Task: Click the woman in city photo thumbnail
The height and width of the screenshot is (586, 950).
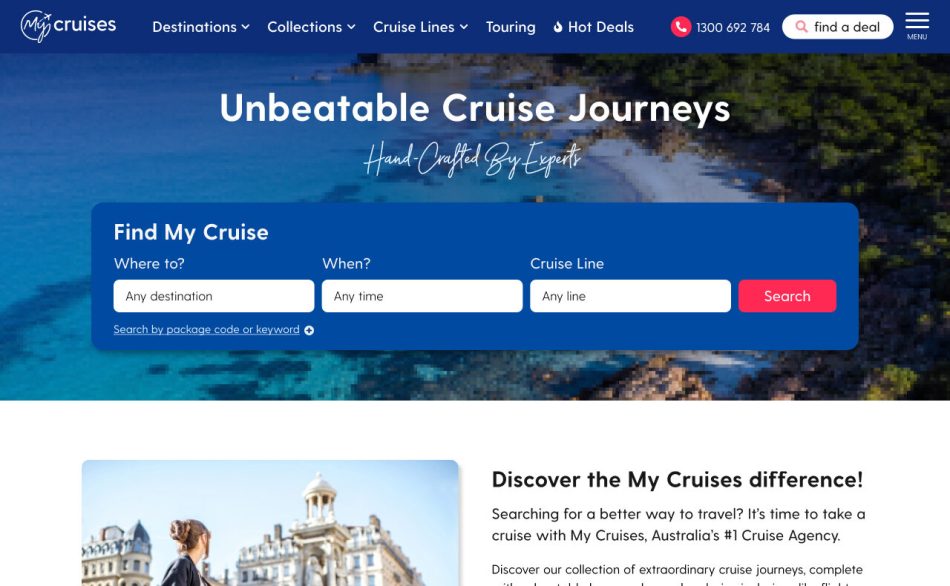Action: [270, 523]
